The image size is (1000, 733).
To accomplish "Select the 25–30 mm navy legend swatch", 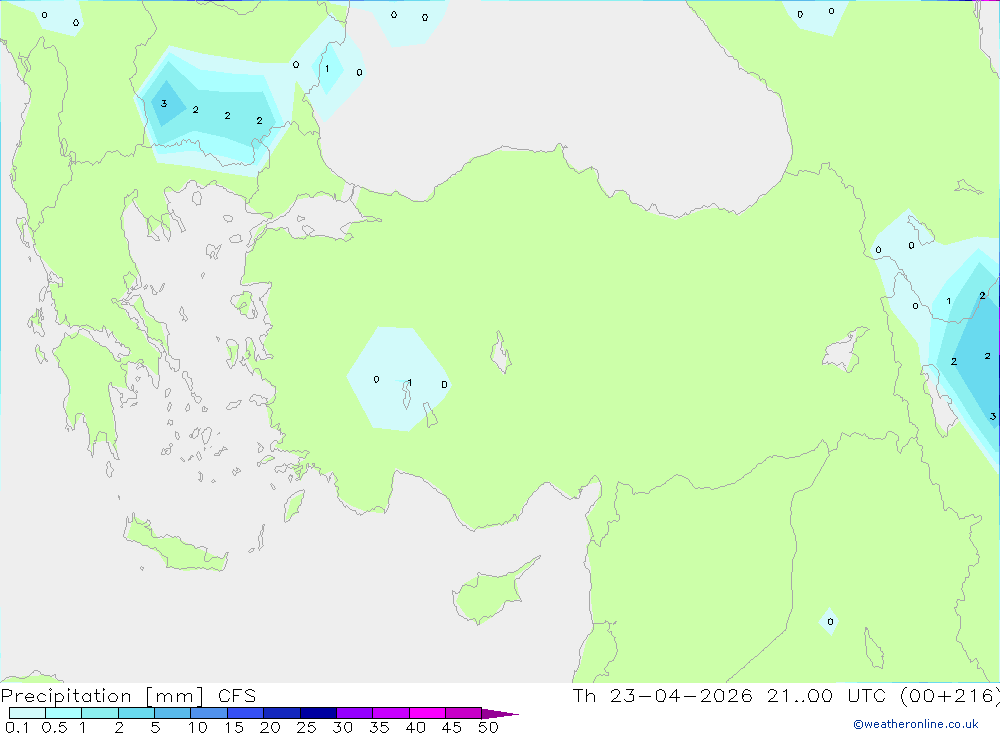I will 318,713.
